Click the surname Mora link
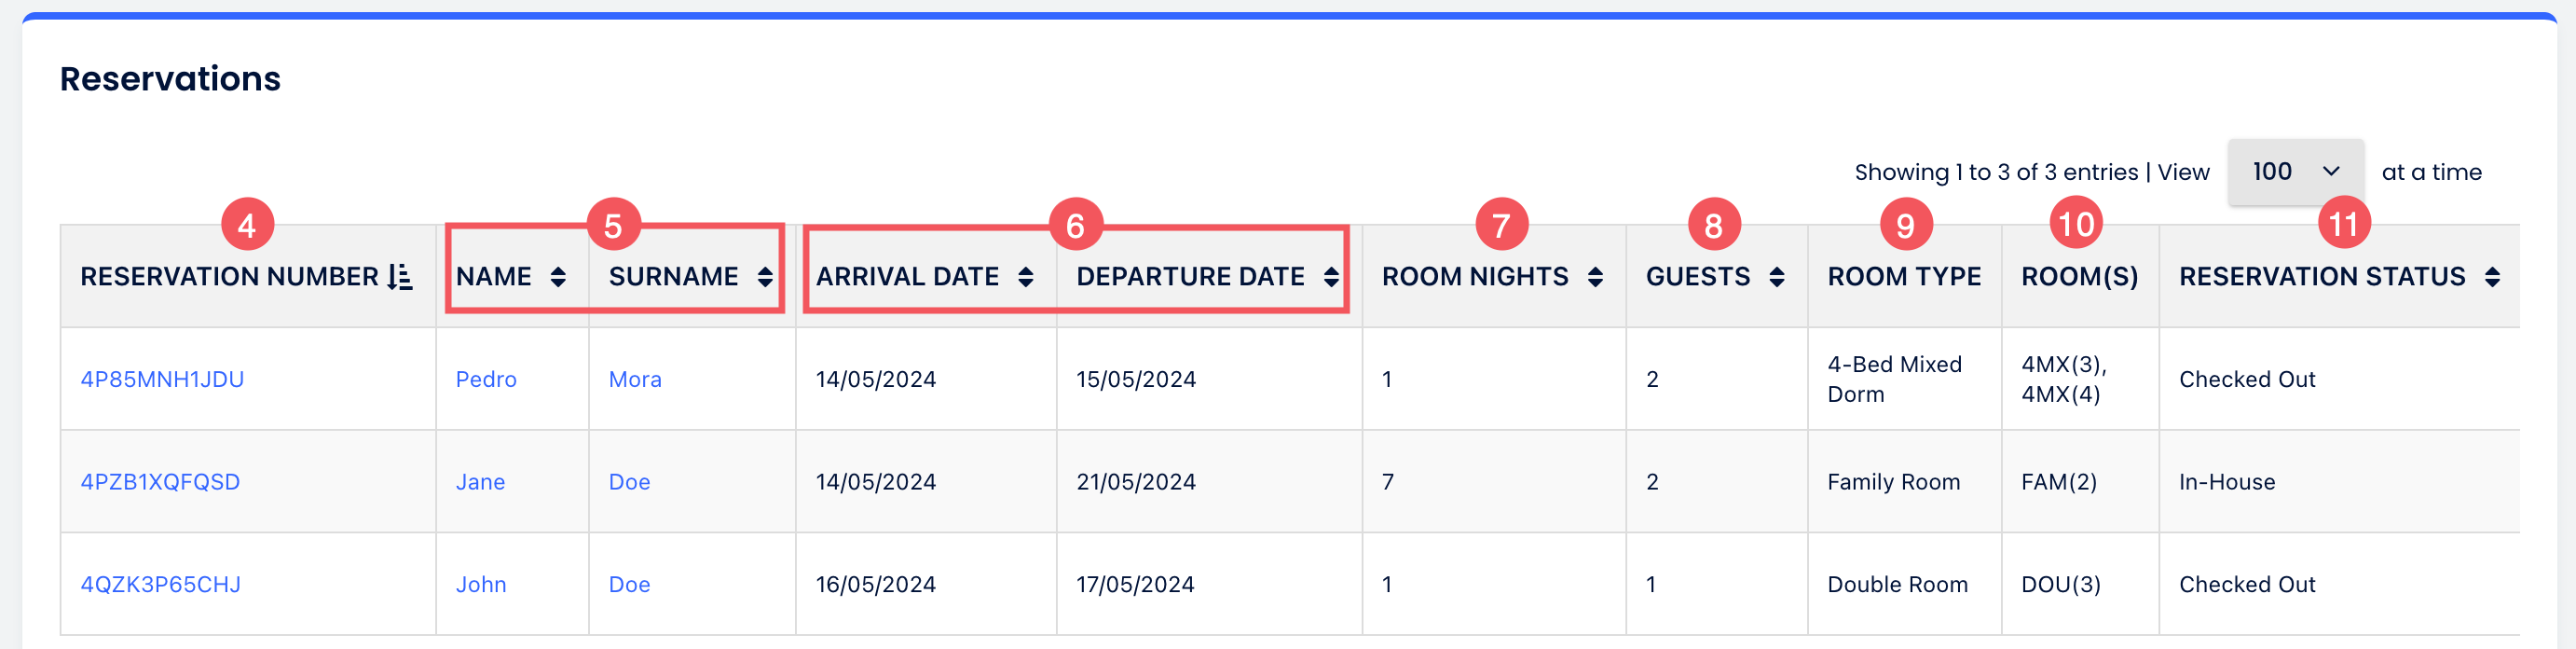Image resolution: width=2576 pixels, height=649 pixels. pyautogui.click(x=635, y=380)
